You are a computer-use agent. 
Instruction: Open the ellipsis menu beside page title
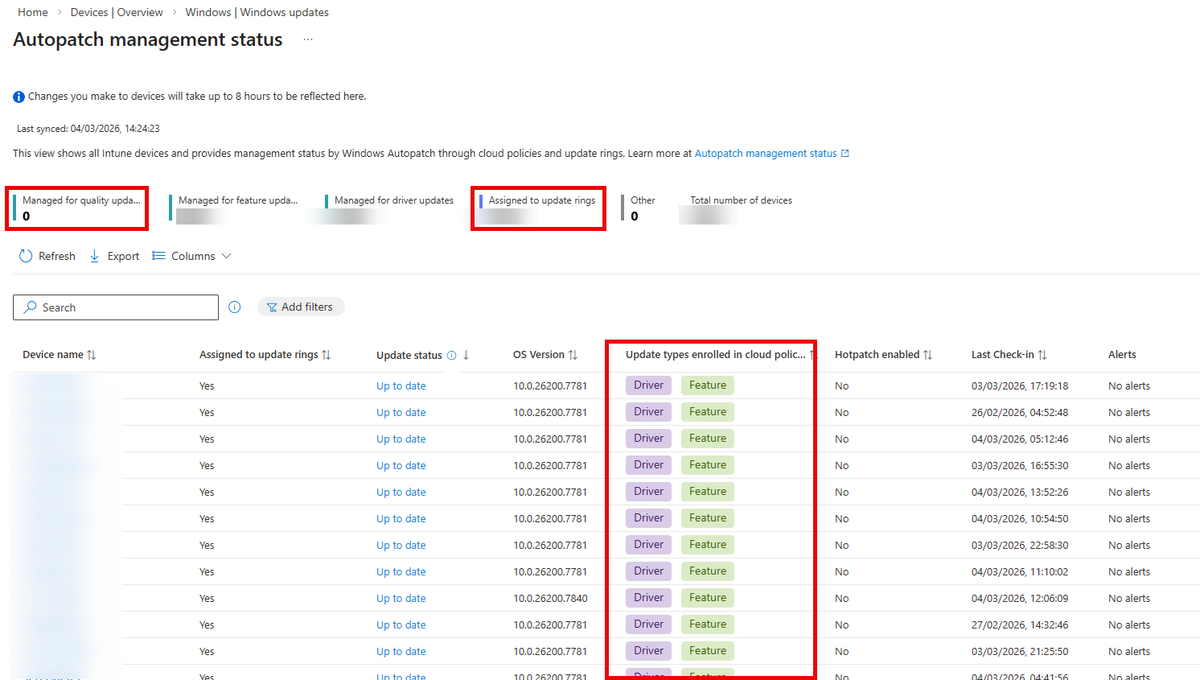pyautogui.click(x=308, y=40)
